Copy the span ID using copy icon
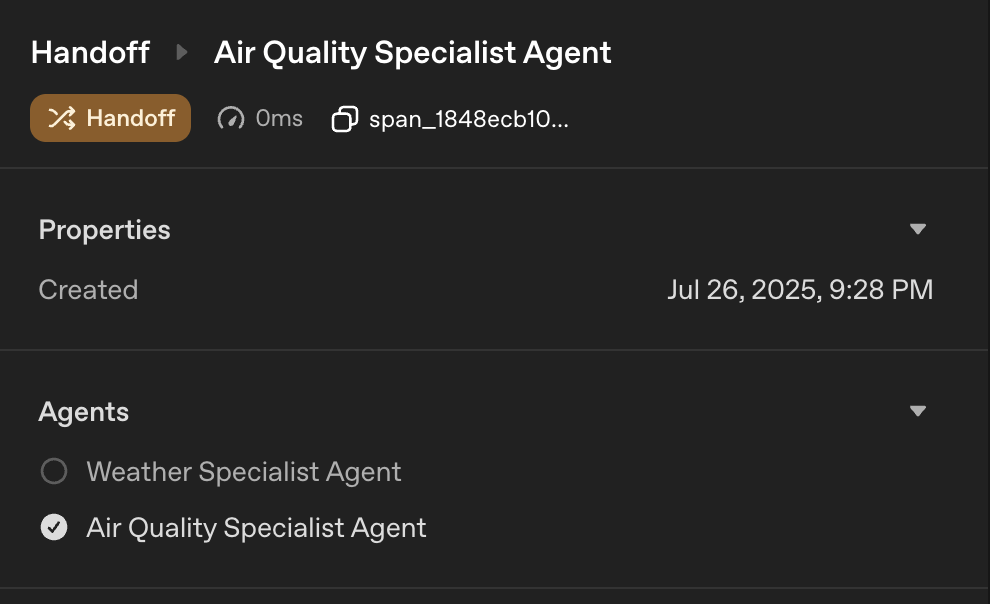The height and width of the screenshot is (604, 990). pos(344,120)
